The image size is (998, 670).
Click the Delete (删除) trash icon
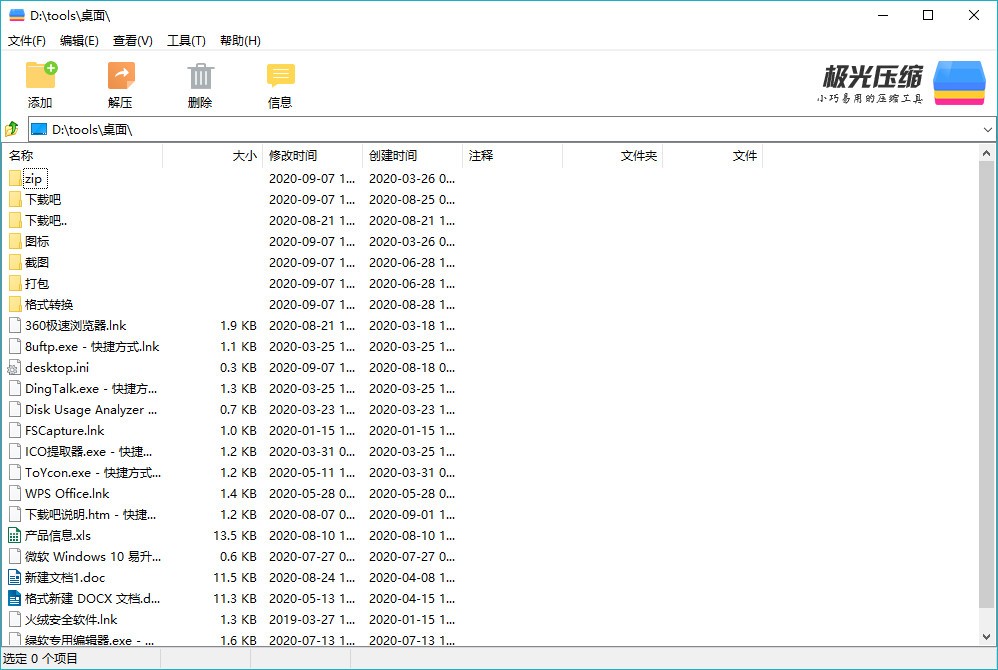[x=200, y=76]
